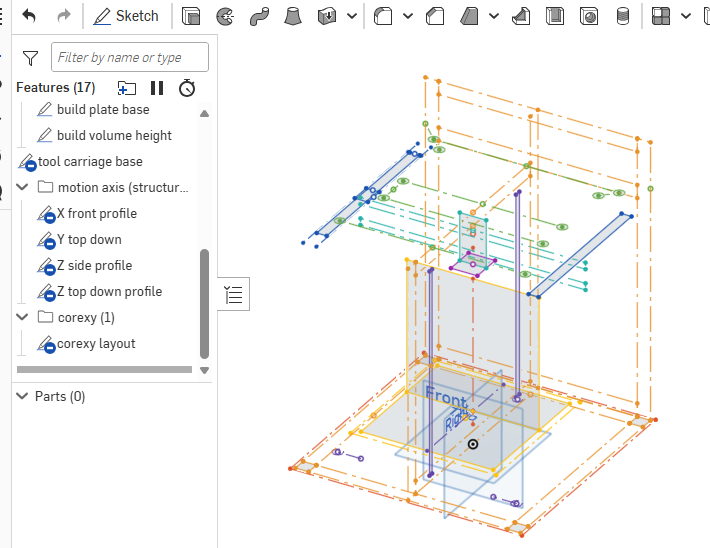Toggle the pause regeneration button
The height and width of the screenshot is (548, 710).
coord(157,88)
